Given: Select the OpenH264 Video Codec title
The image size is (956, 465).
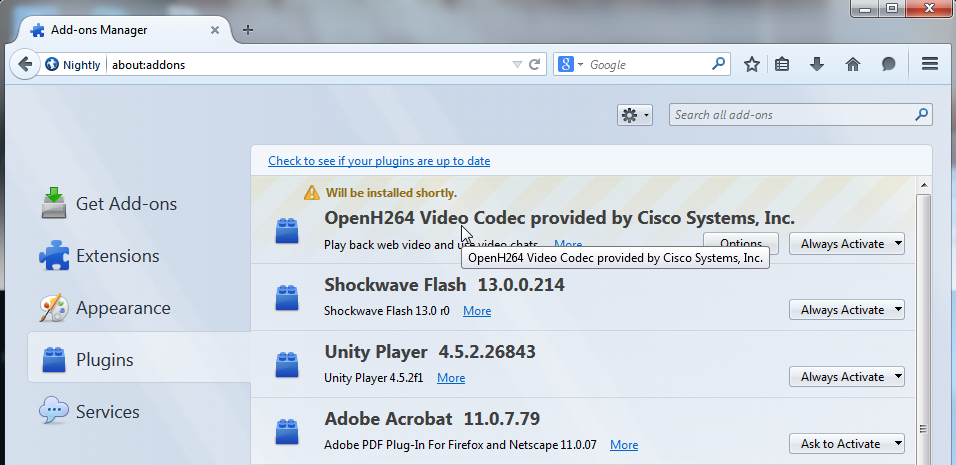Looking at the screenshot, I should tap(559, 218).
